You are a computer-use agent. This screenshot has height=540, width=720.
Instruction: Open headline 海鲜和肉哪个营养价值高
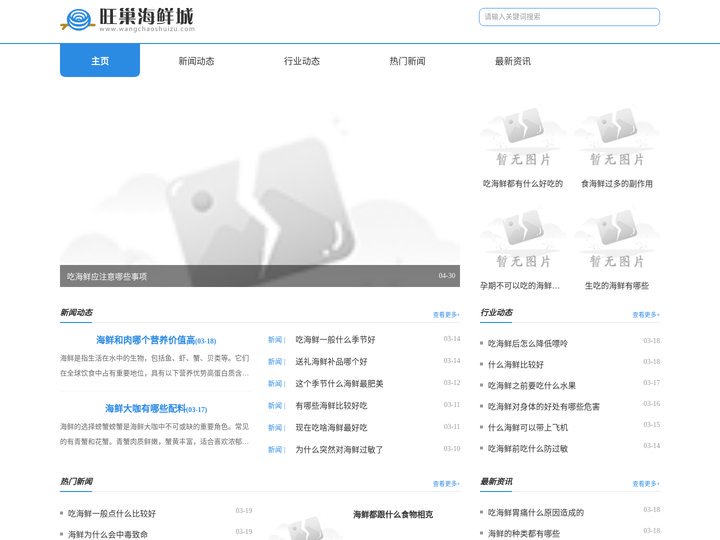point(146,340)
